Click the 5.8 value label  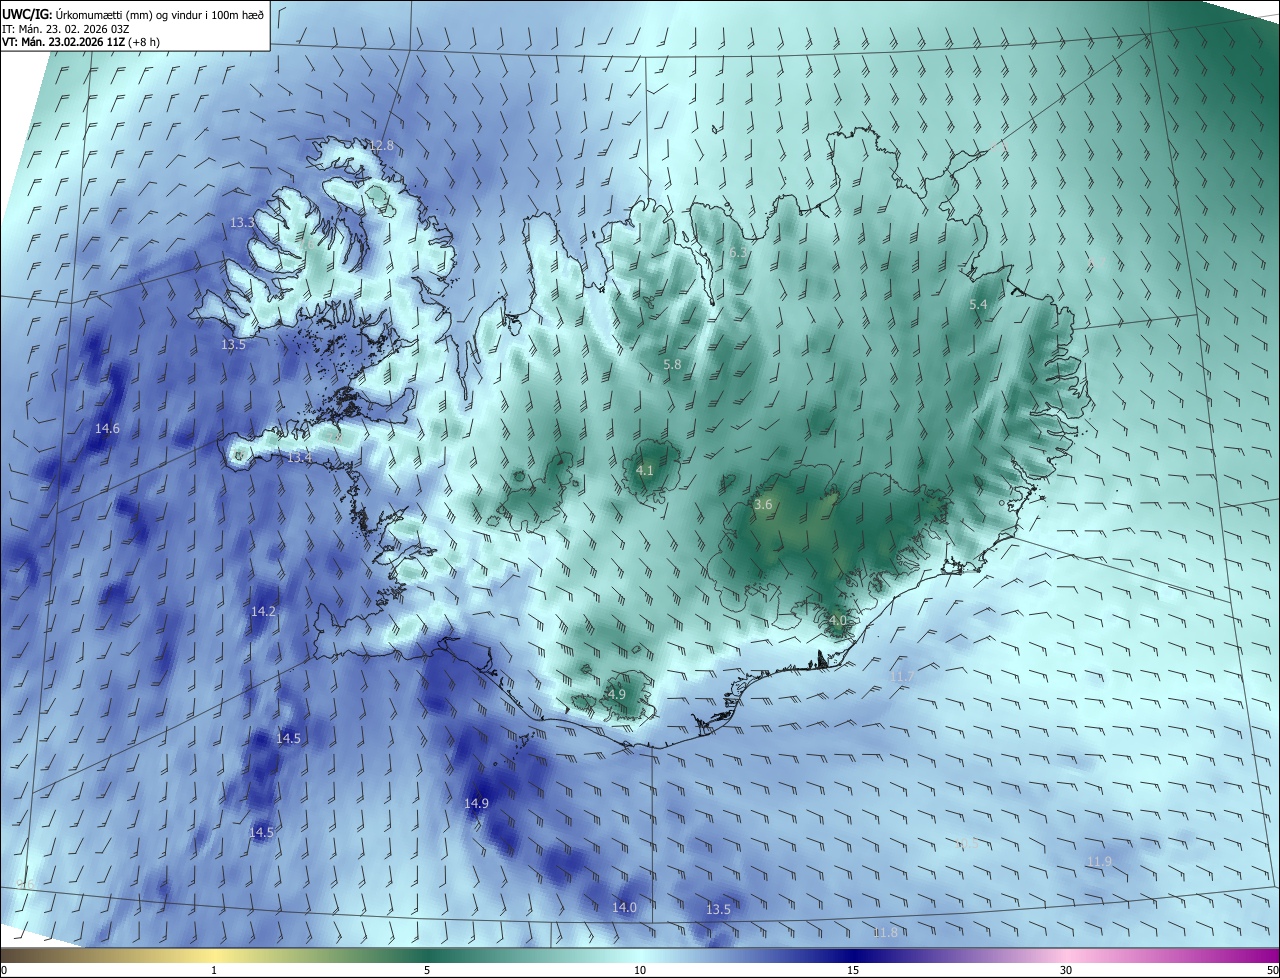672,365
